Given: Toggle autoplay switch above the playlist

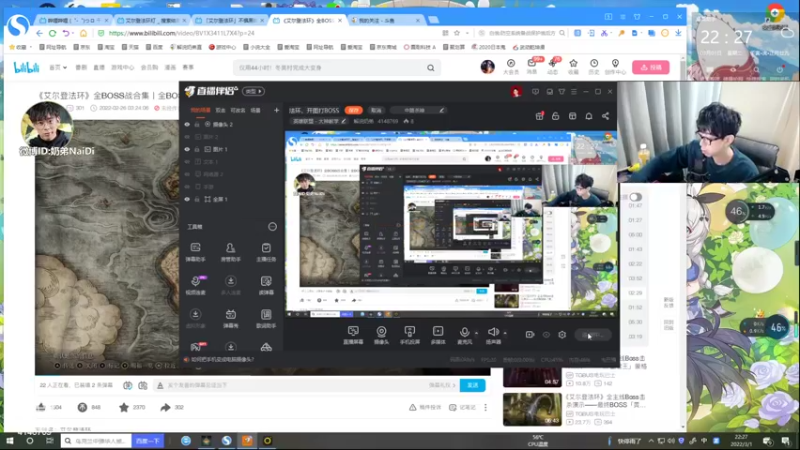Looking at the screenshot, I should (635, 197).
